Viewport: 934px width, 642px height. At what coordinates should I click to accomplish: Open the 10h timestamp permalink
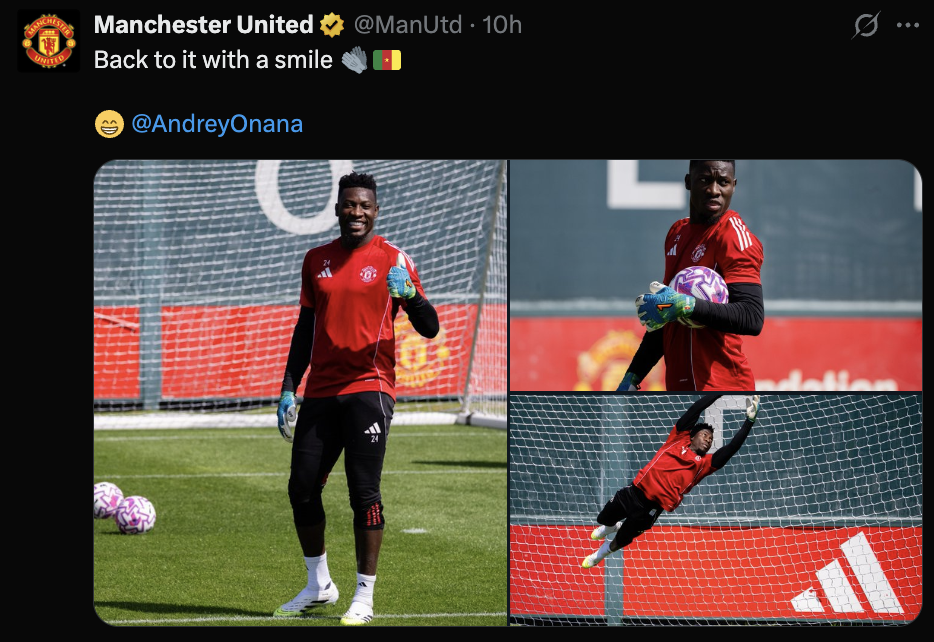(x=502, y=25)
